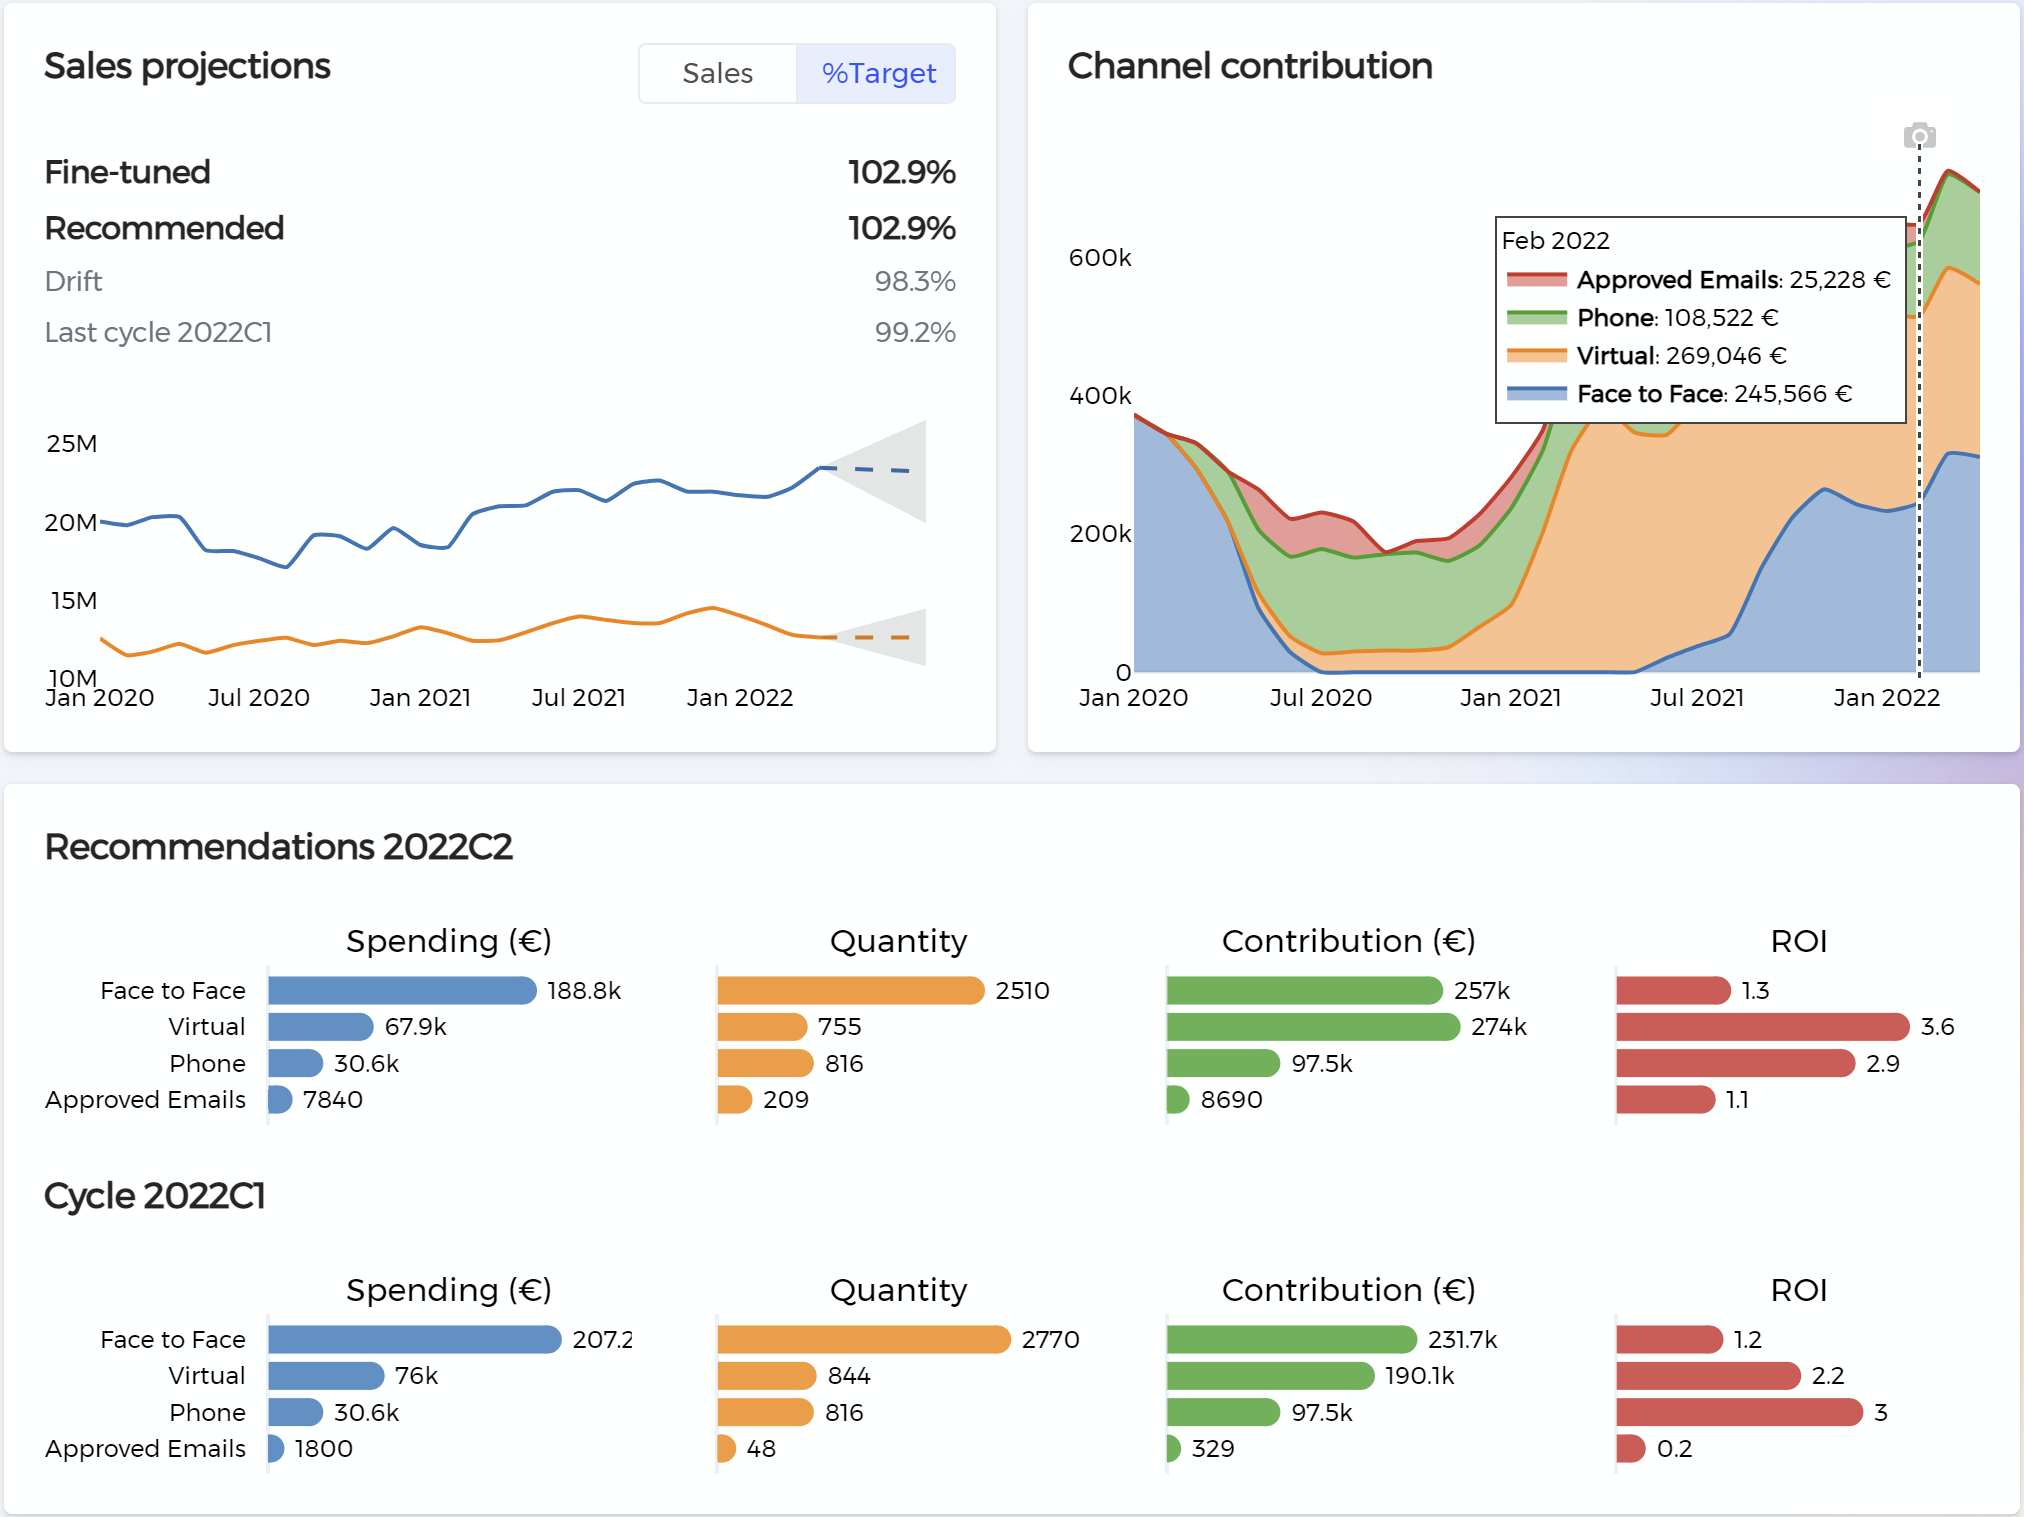This screenshot has height=1517, width=2024.
Task: Click 2022C1 ROI bar labeled 3
Action: pos(1740,1412)
